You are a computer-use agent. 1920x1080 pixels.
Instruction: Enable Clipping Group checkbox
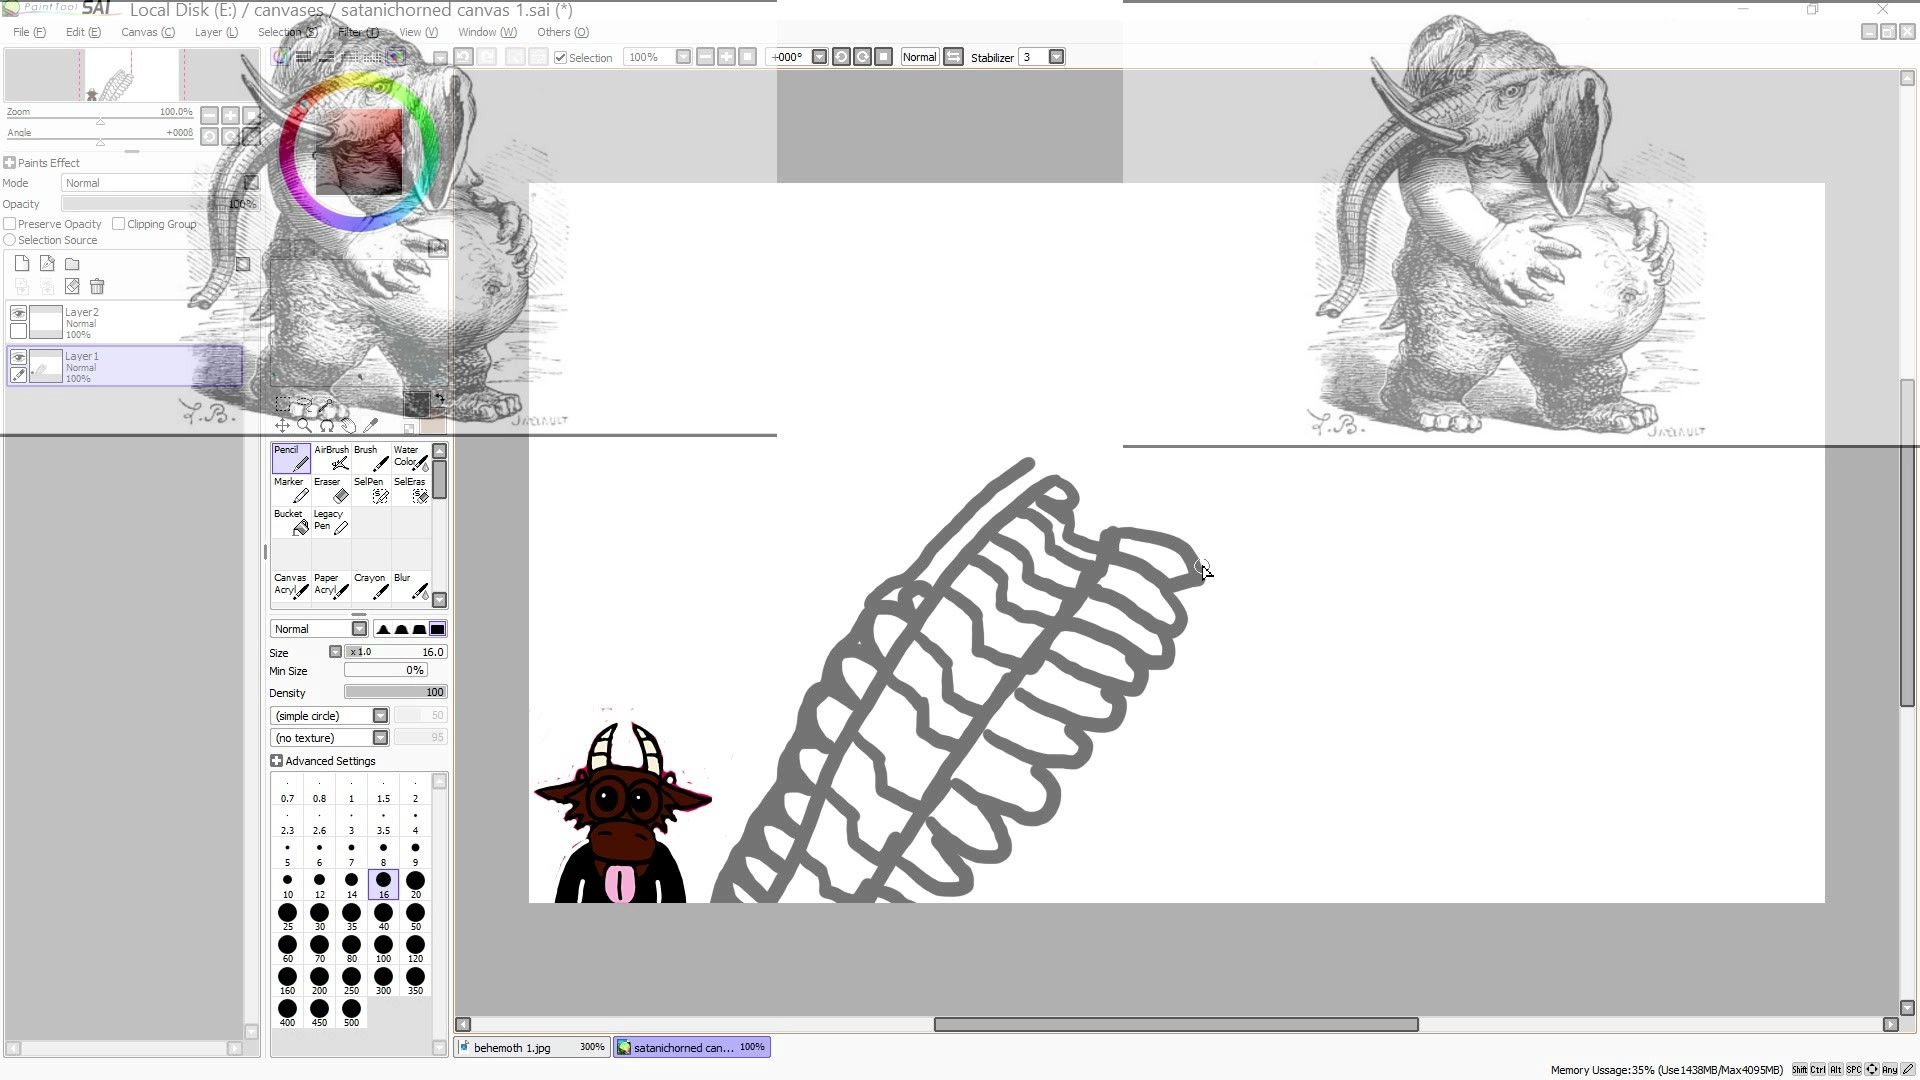119,224
